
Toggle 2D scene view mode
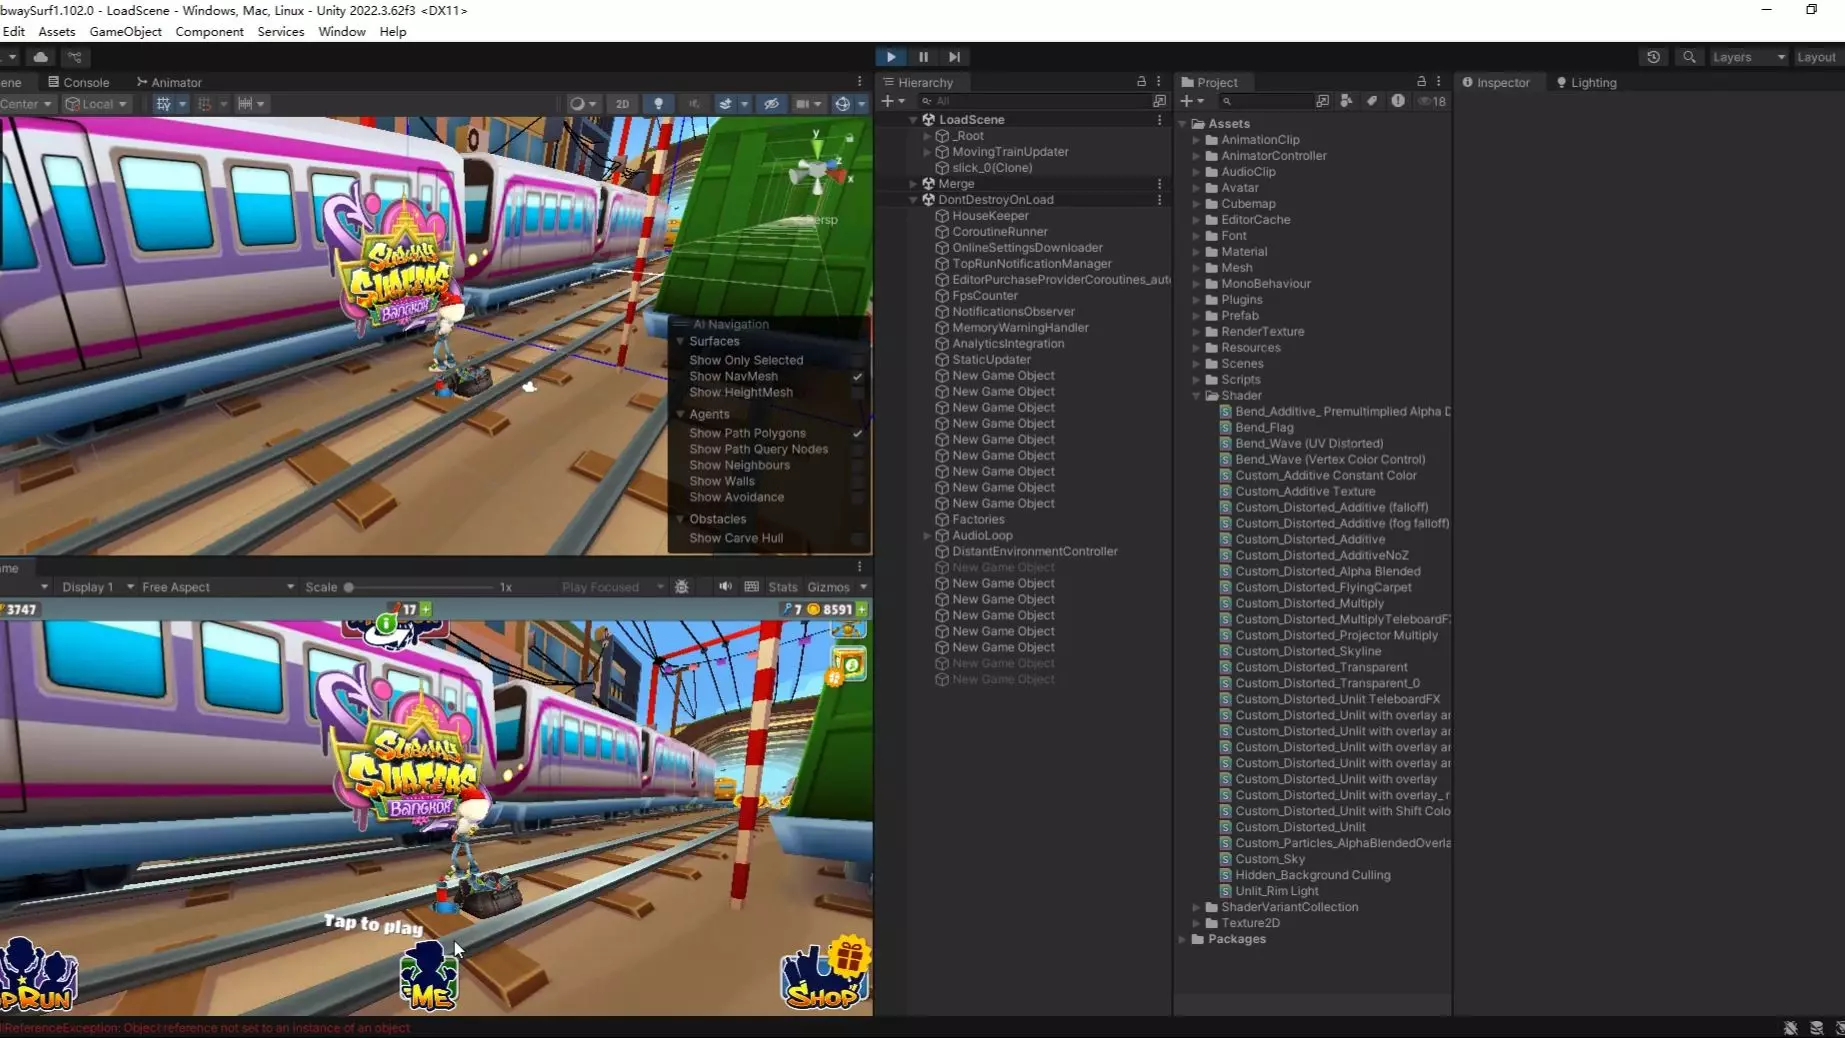click(x=622, y=104)
